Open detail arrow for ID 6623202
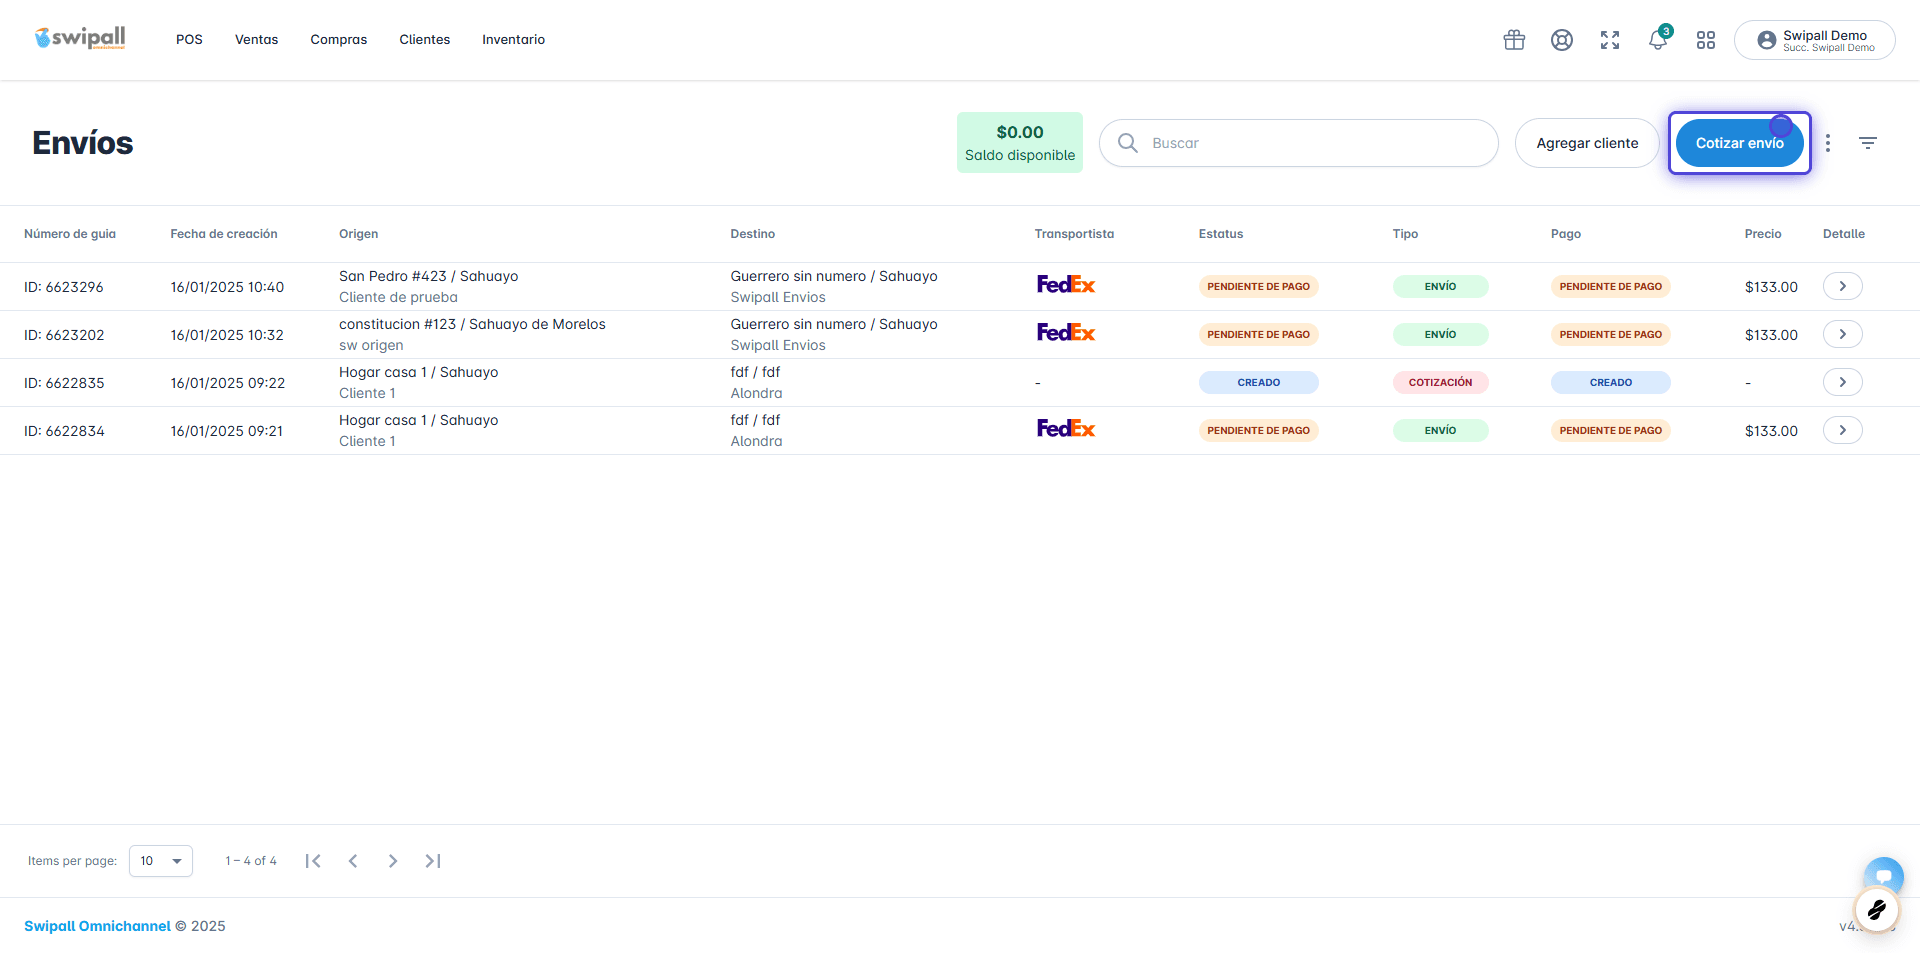 coord(1843,334)
